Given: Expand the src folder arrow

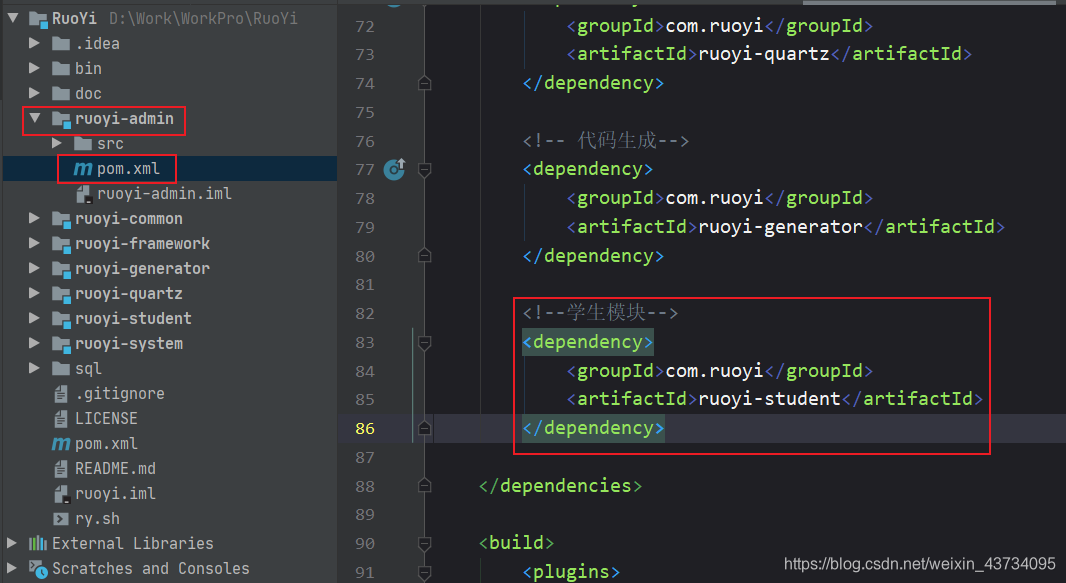Looking at the screenshot, I should click(x=57, y=143).
